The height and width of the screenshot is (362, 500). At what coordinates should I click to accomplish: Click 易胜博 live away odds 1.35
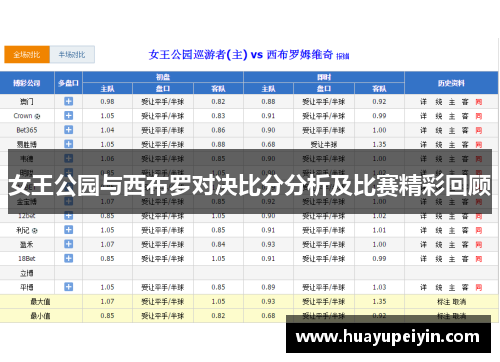pos(379,144)
